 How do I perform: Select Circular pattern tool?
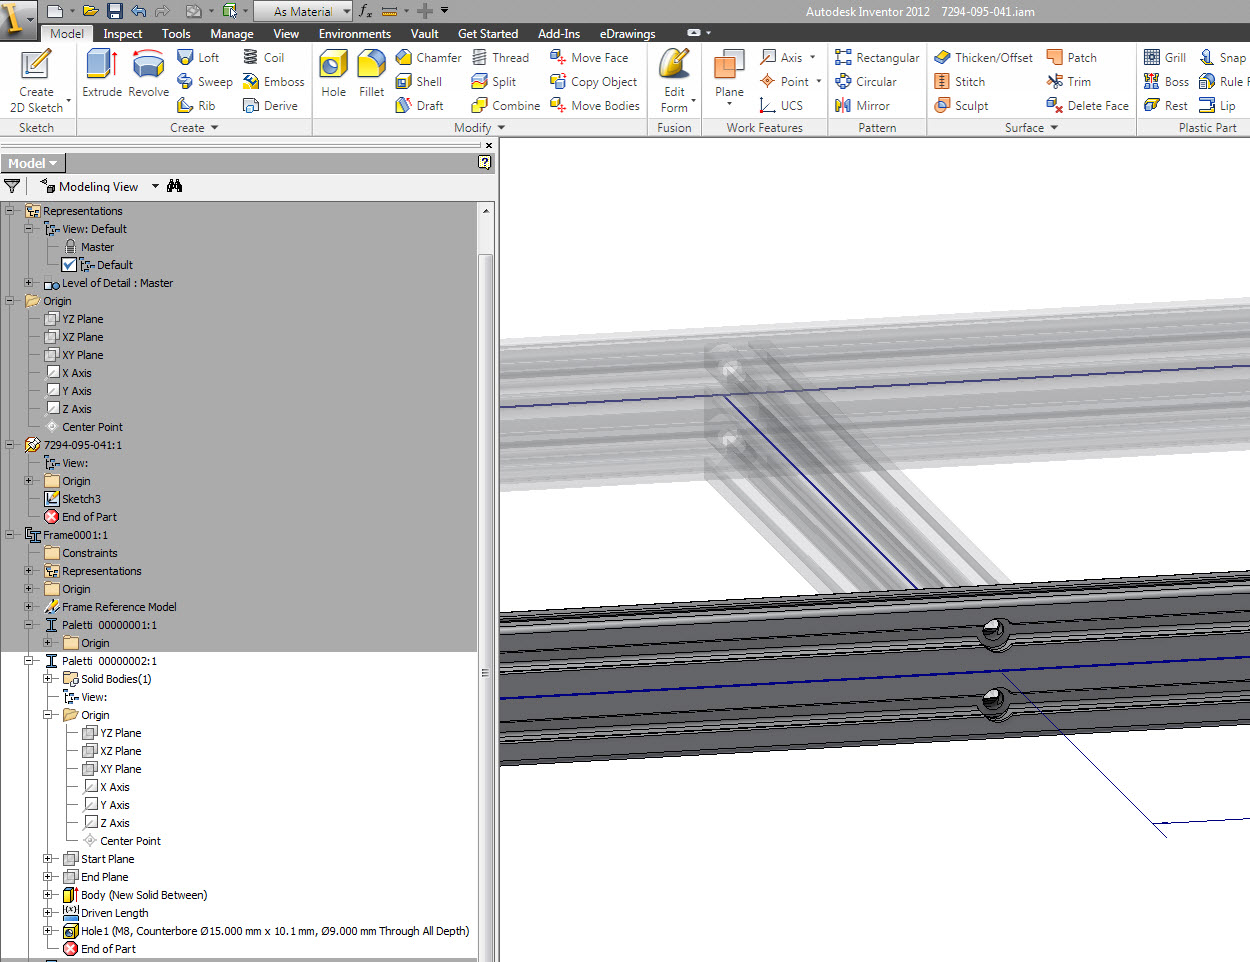[866, 81]
